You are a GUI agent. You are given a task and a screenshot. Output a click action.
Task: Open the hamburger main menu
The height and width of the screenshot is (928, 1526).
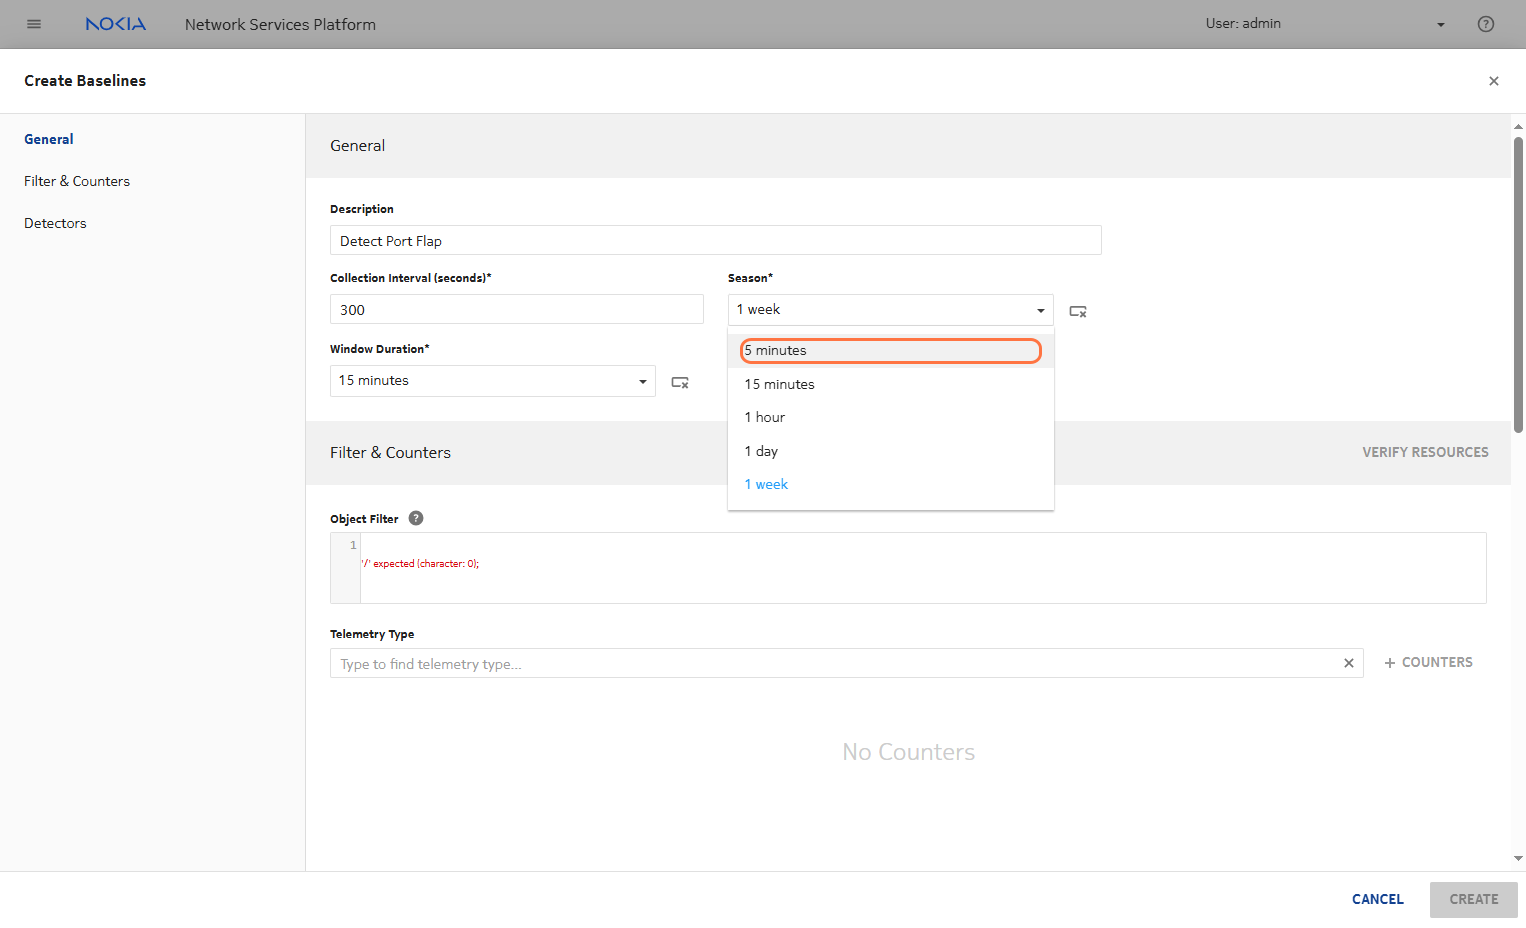tap(34, 24)
